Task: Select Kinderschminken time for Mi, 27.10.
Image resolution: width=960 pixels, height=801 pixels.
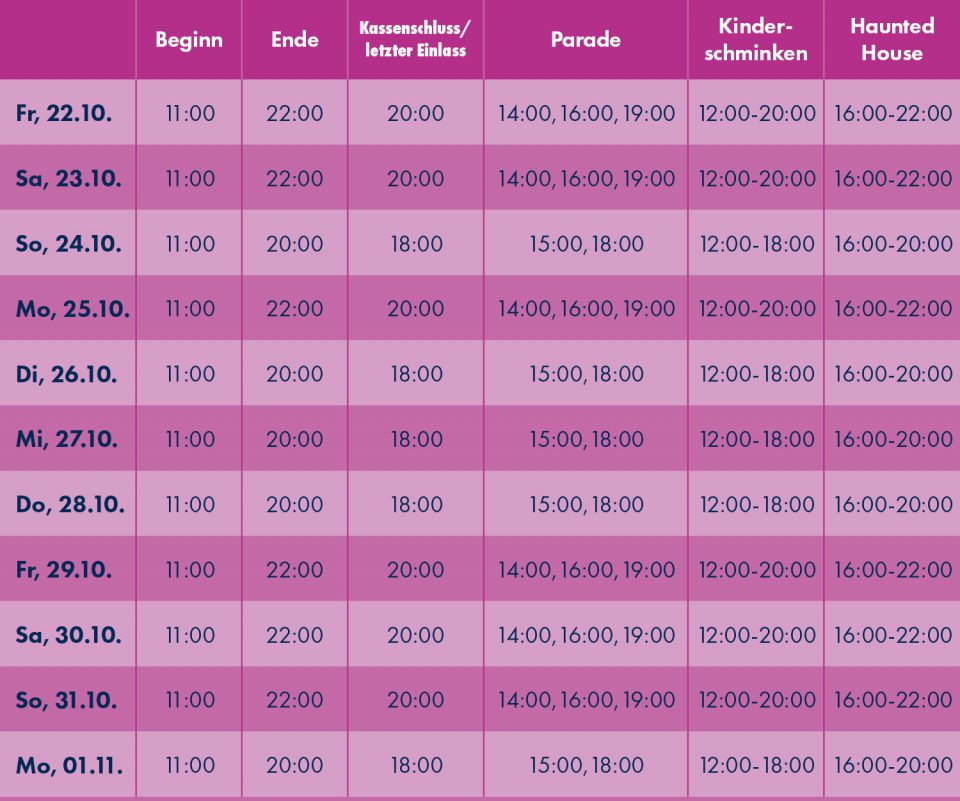Action: pyautogui.click(x=756, y=439)
